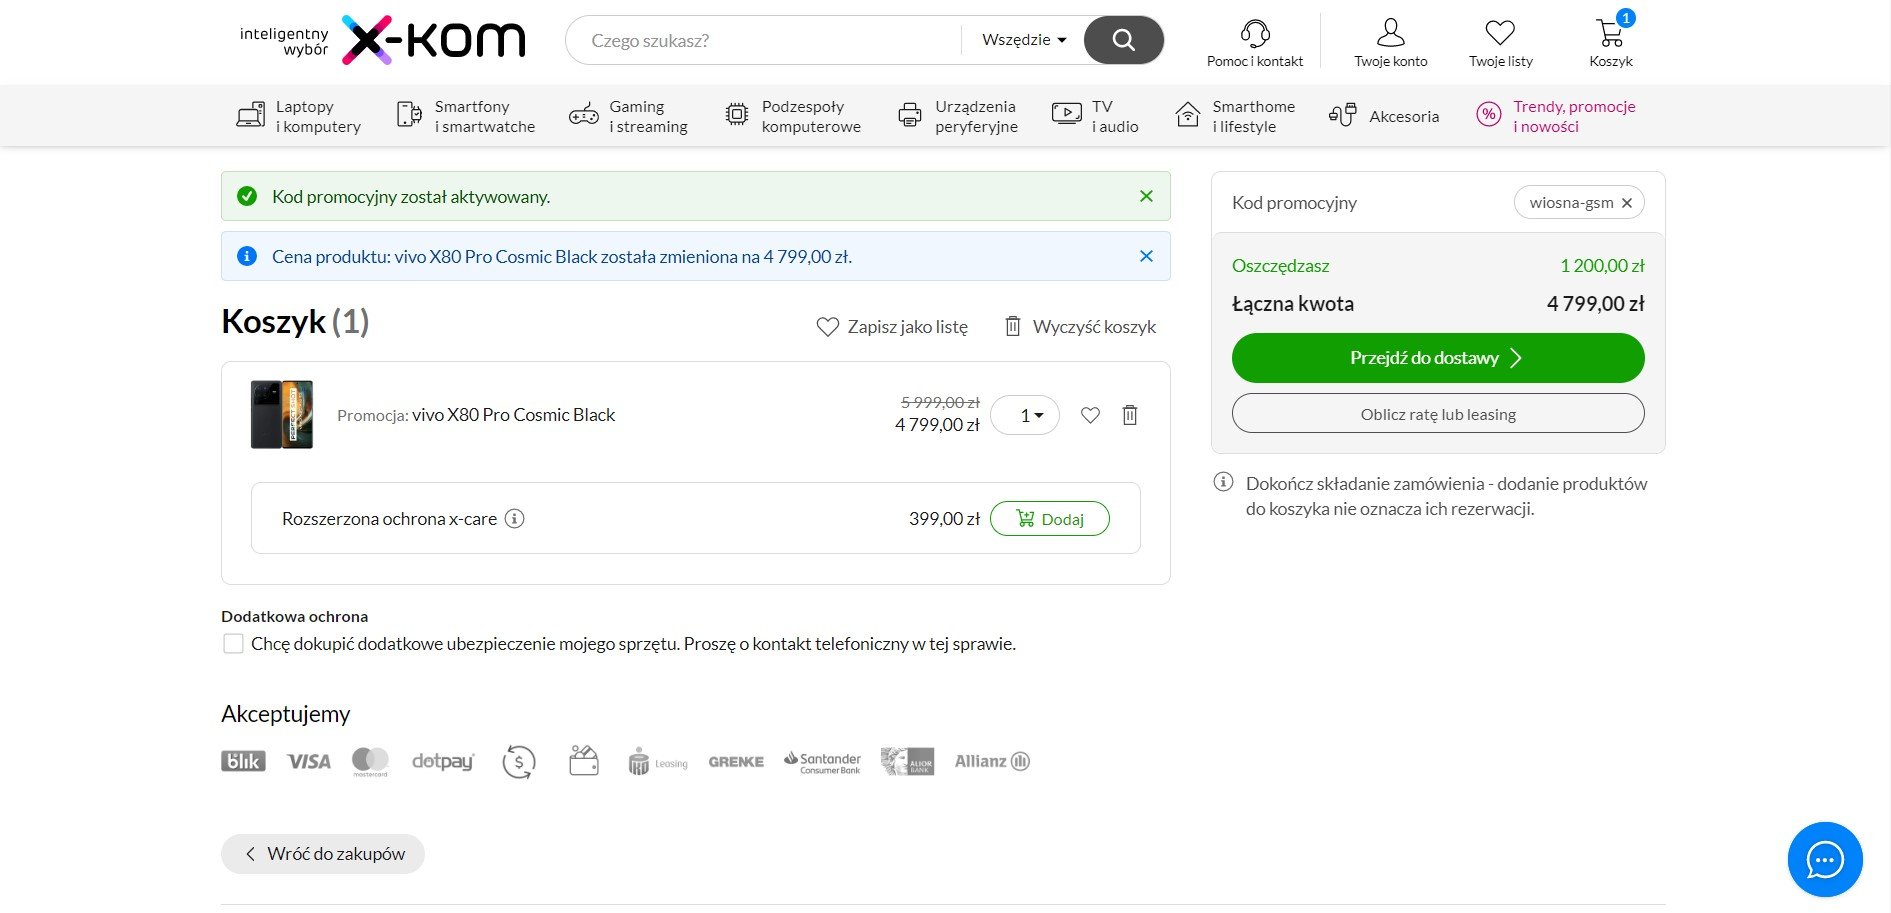
Task: Open Twoje konto user icon
Action: (1390, 33)
